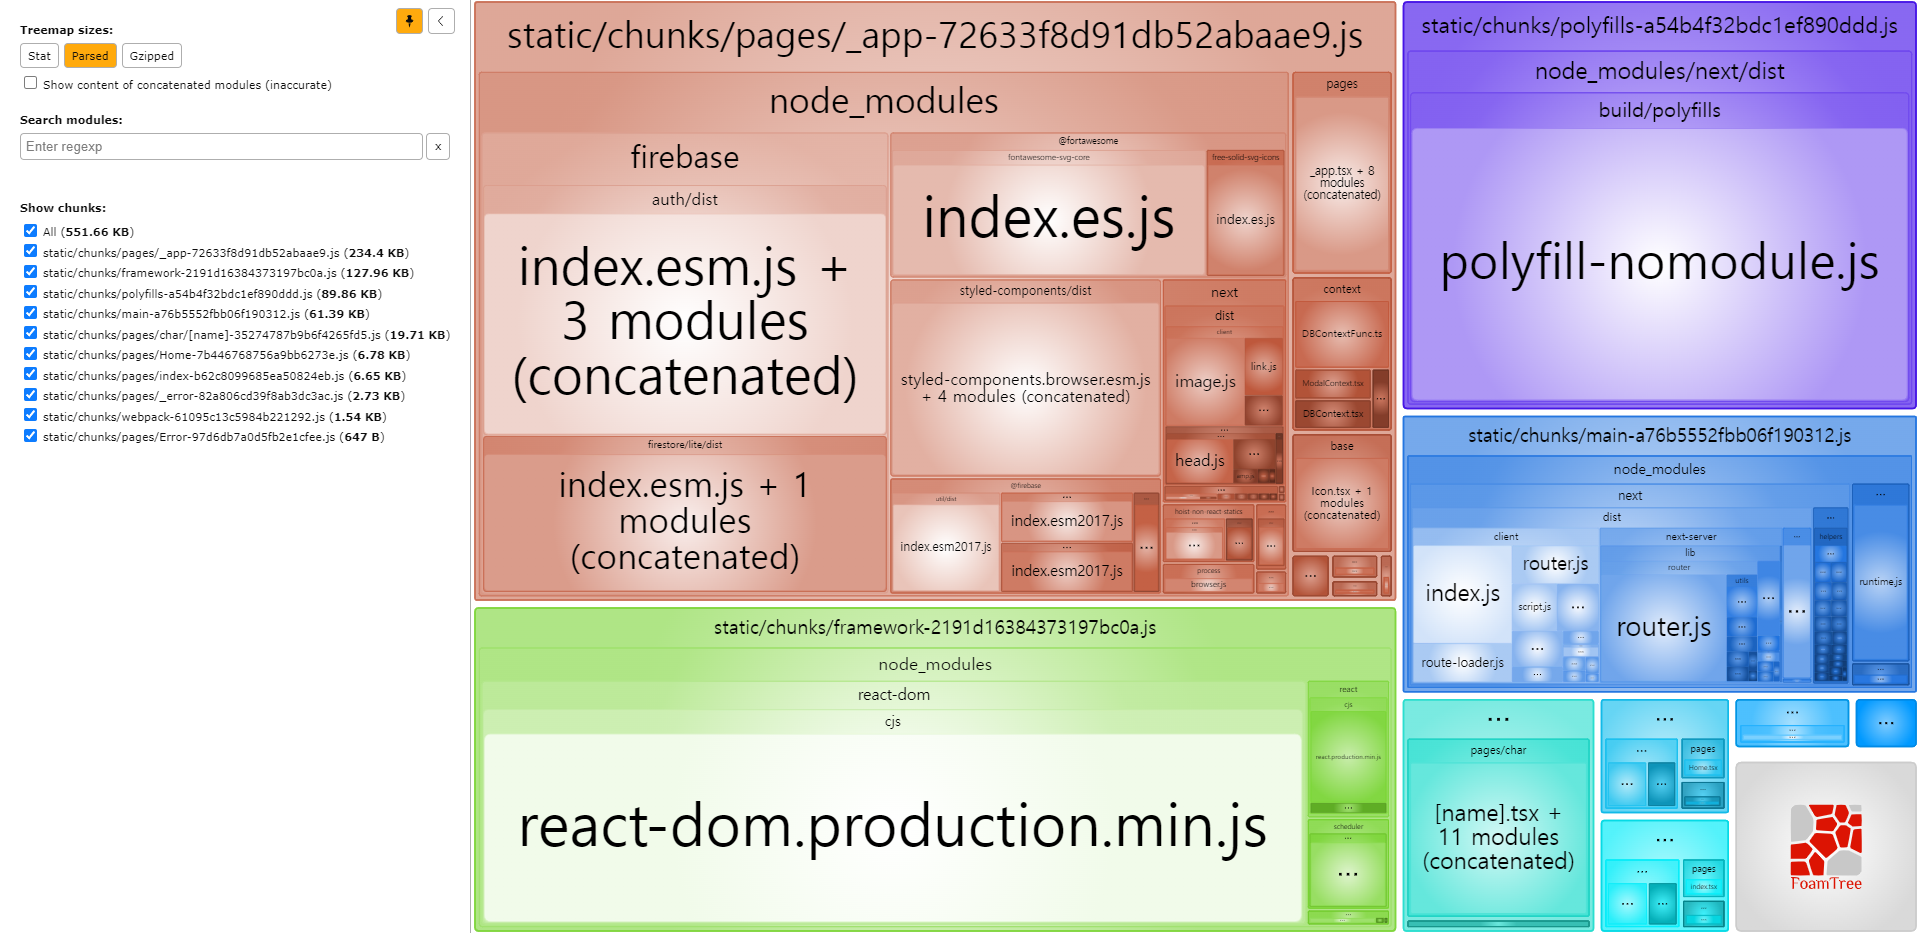This screenshot has height=933, width=1920.
Task: Click red node_modules group header
Action: point(884,101)
